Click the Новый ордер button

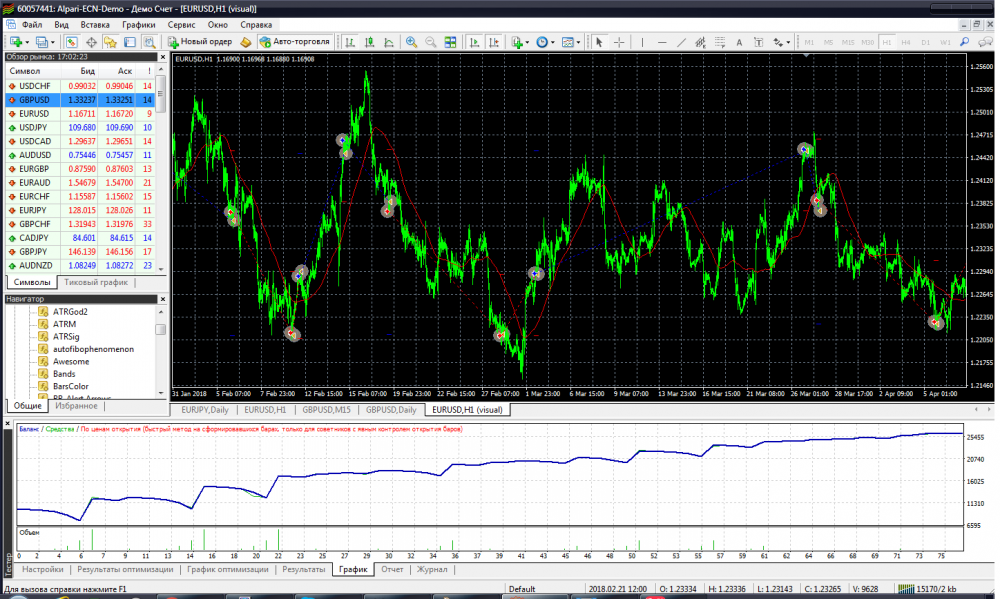pyautogui.click(x=200, y=42)
